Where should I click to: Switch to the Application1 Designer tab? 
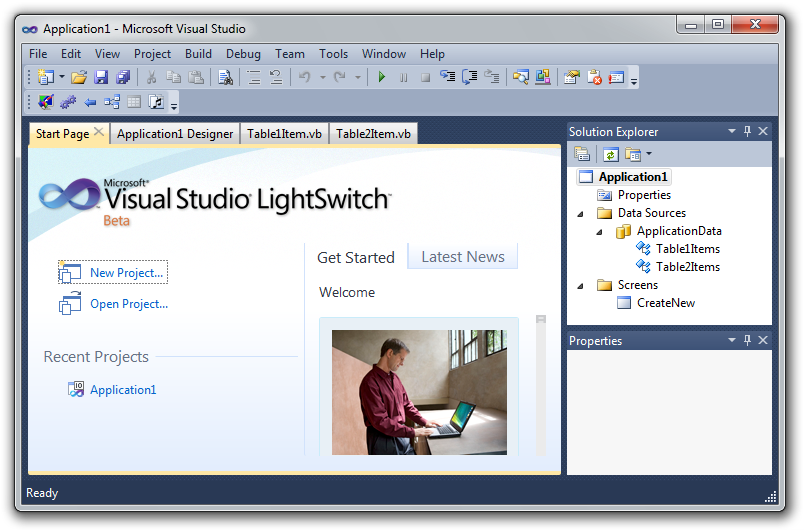click(x=175, y=134)
